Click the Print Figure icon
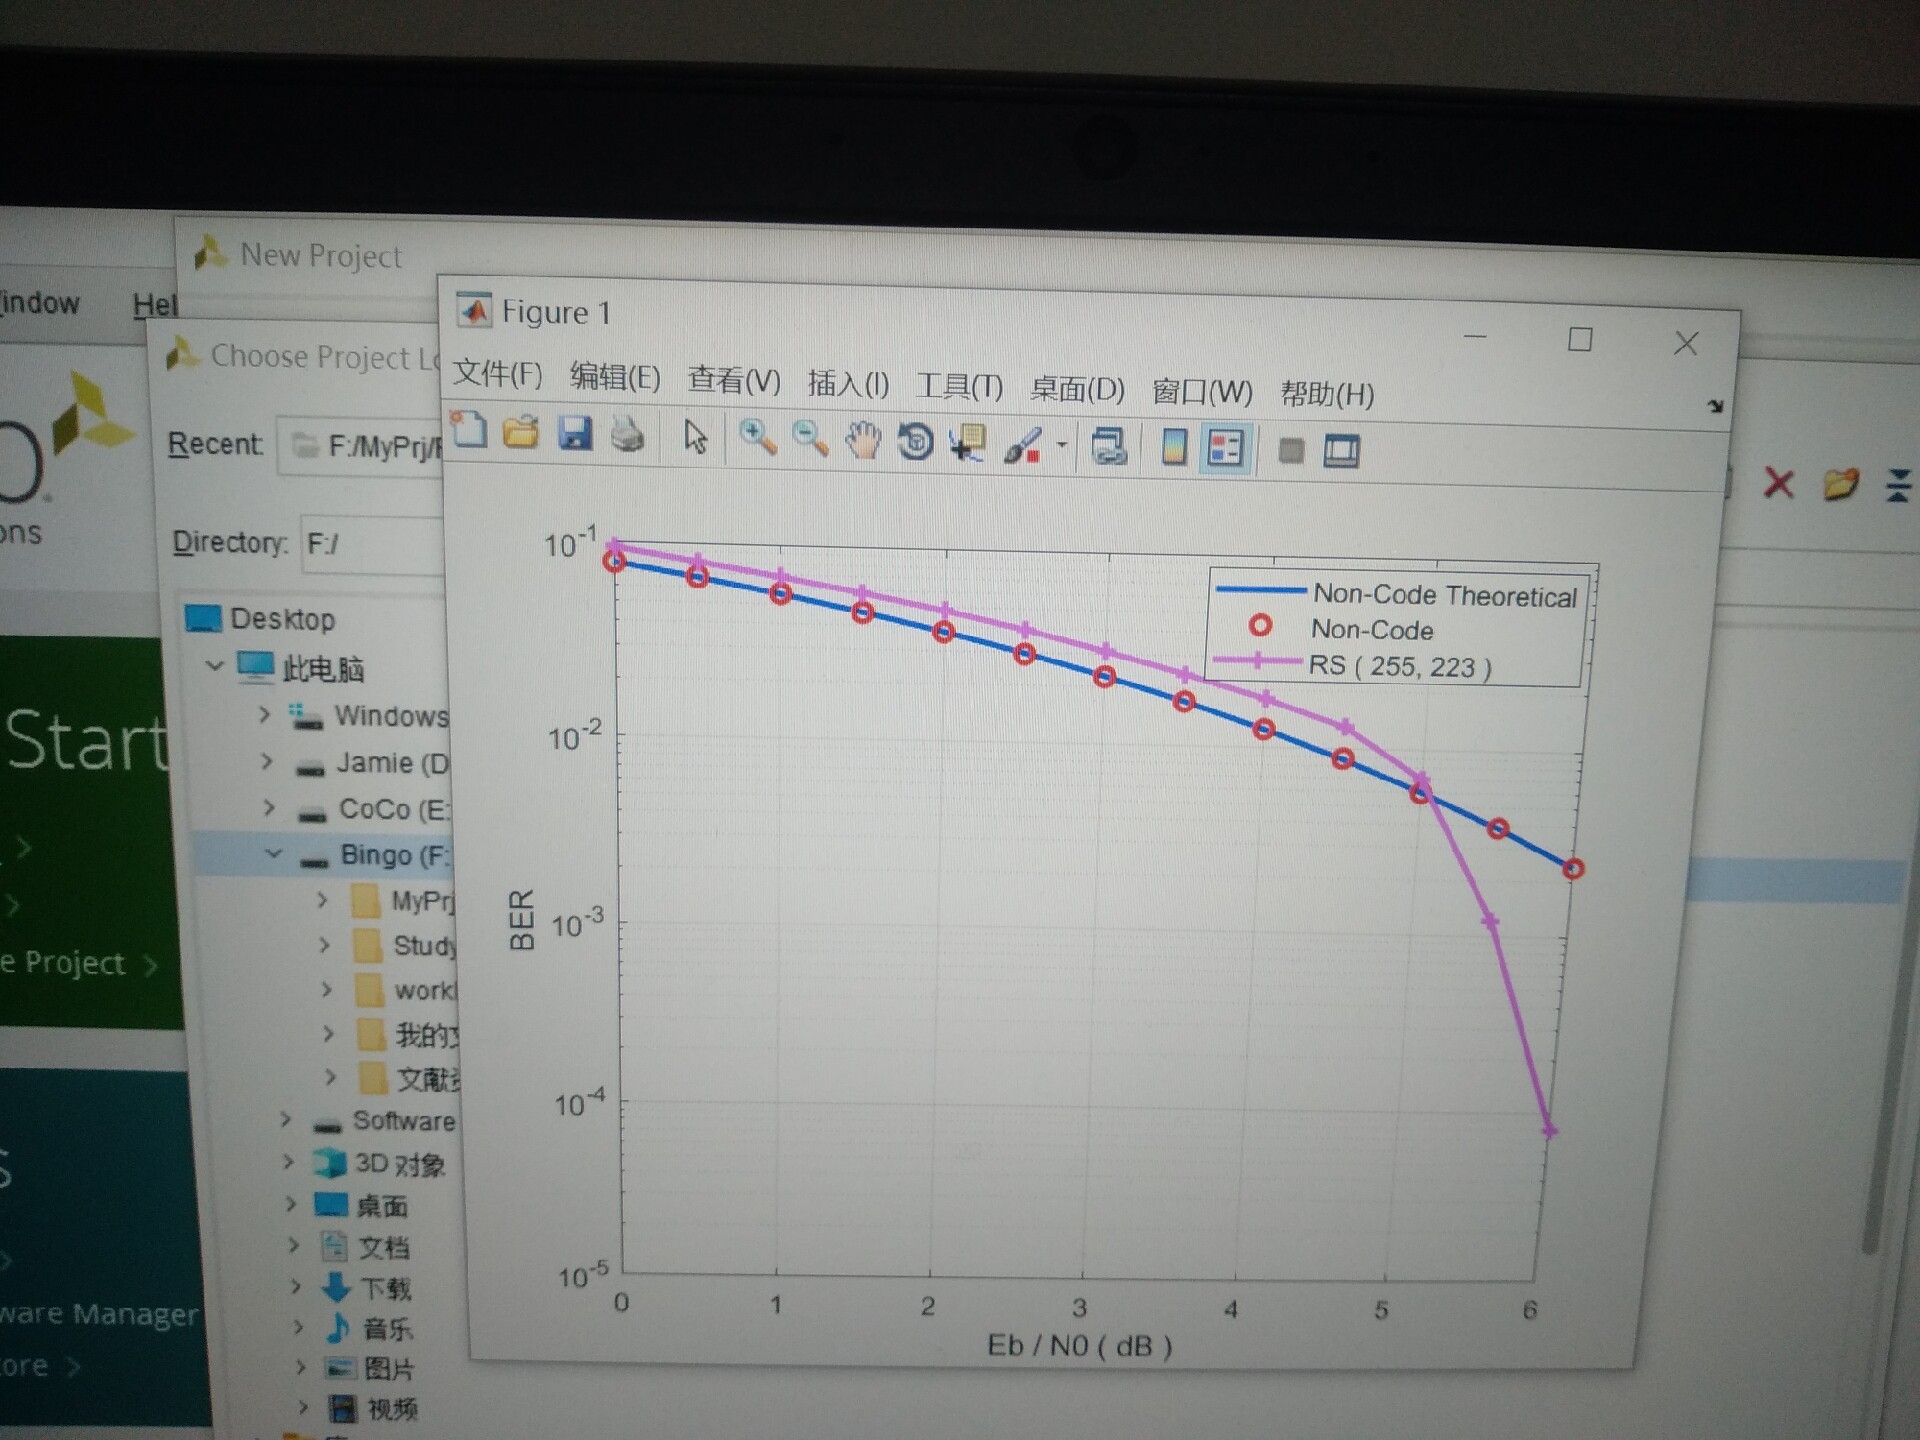Viewport: 1920px width, 1440px height. (628, 436)
